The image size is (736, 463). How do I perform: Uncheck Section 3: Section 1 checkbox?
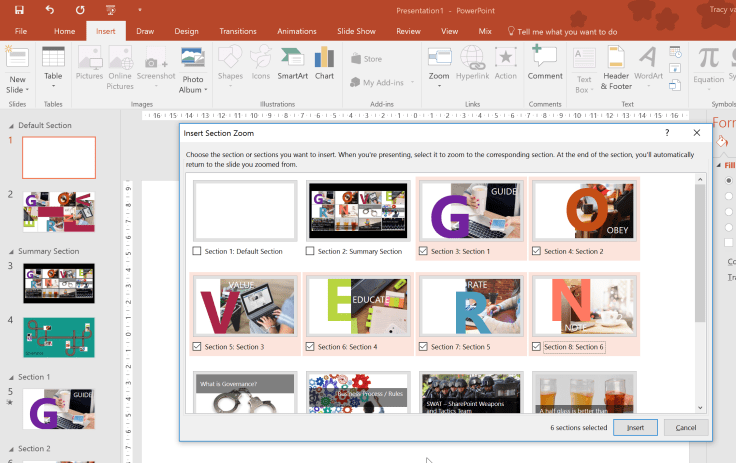(423, 251)
